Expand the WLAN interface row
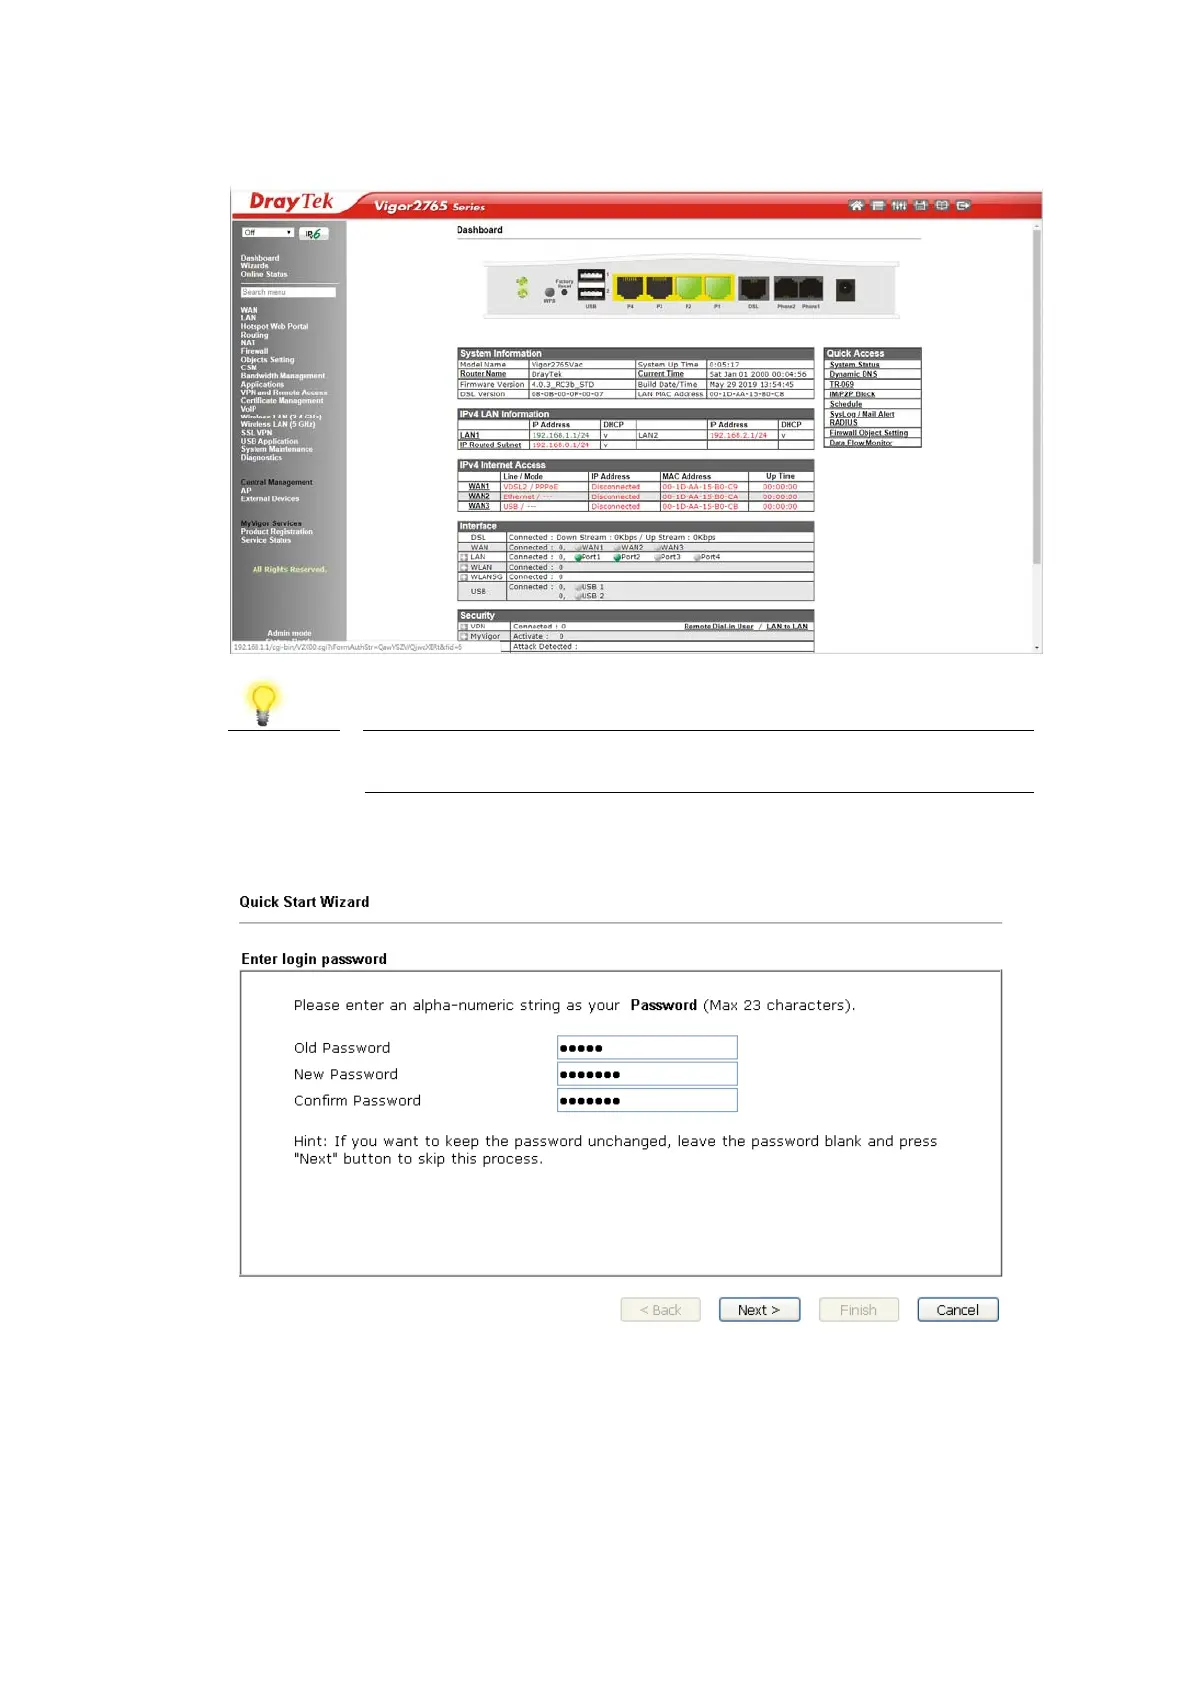Image resolution: width=1190 pixels, height=1684 pixels. point(464,567)
